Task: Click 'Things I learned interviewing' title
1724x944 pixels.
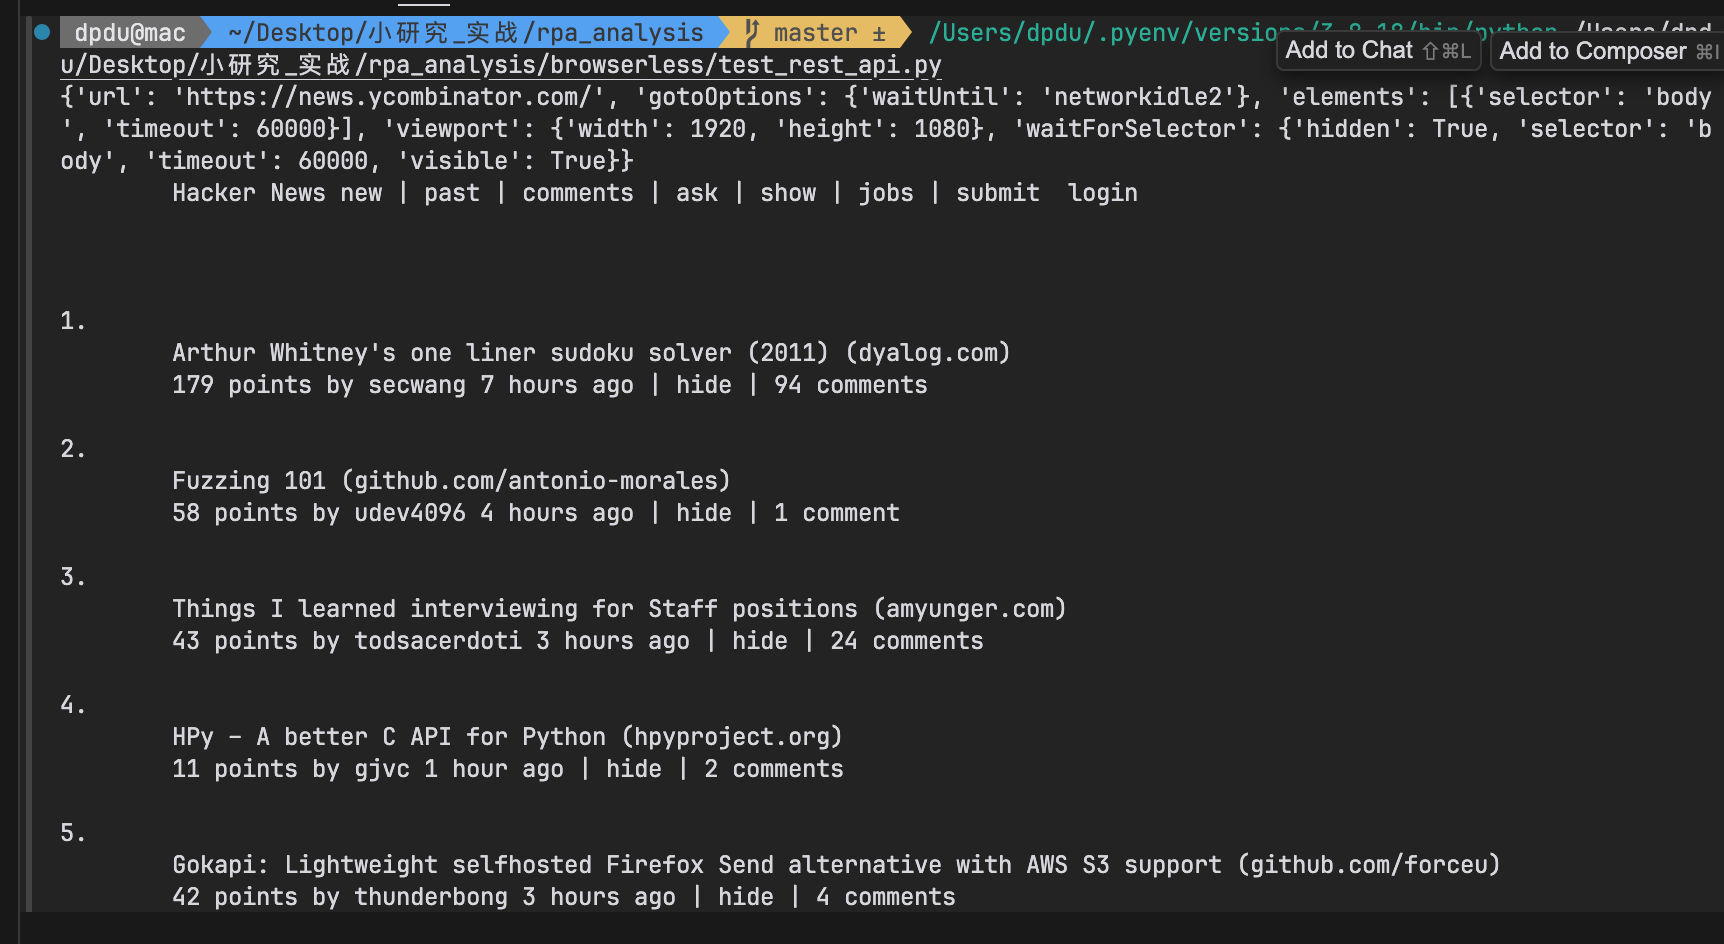Action: [x=619, y=609]
